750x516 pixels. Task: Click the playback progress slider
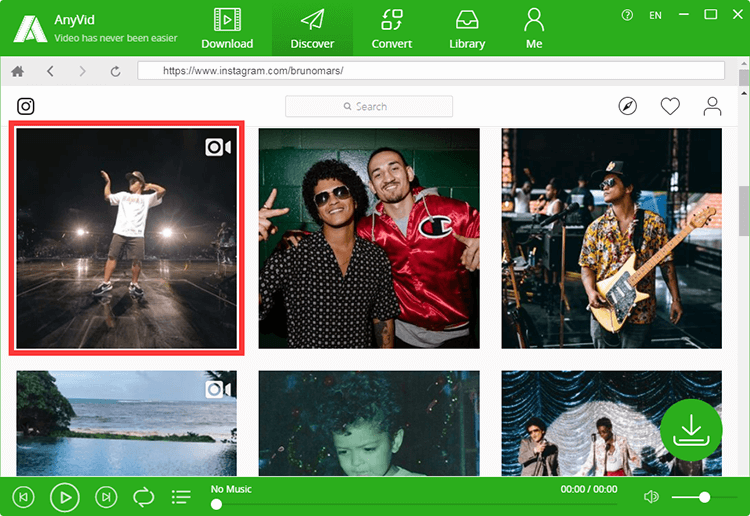click(x=414, y=504)
